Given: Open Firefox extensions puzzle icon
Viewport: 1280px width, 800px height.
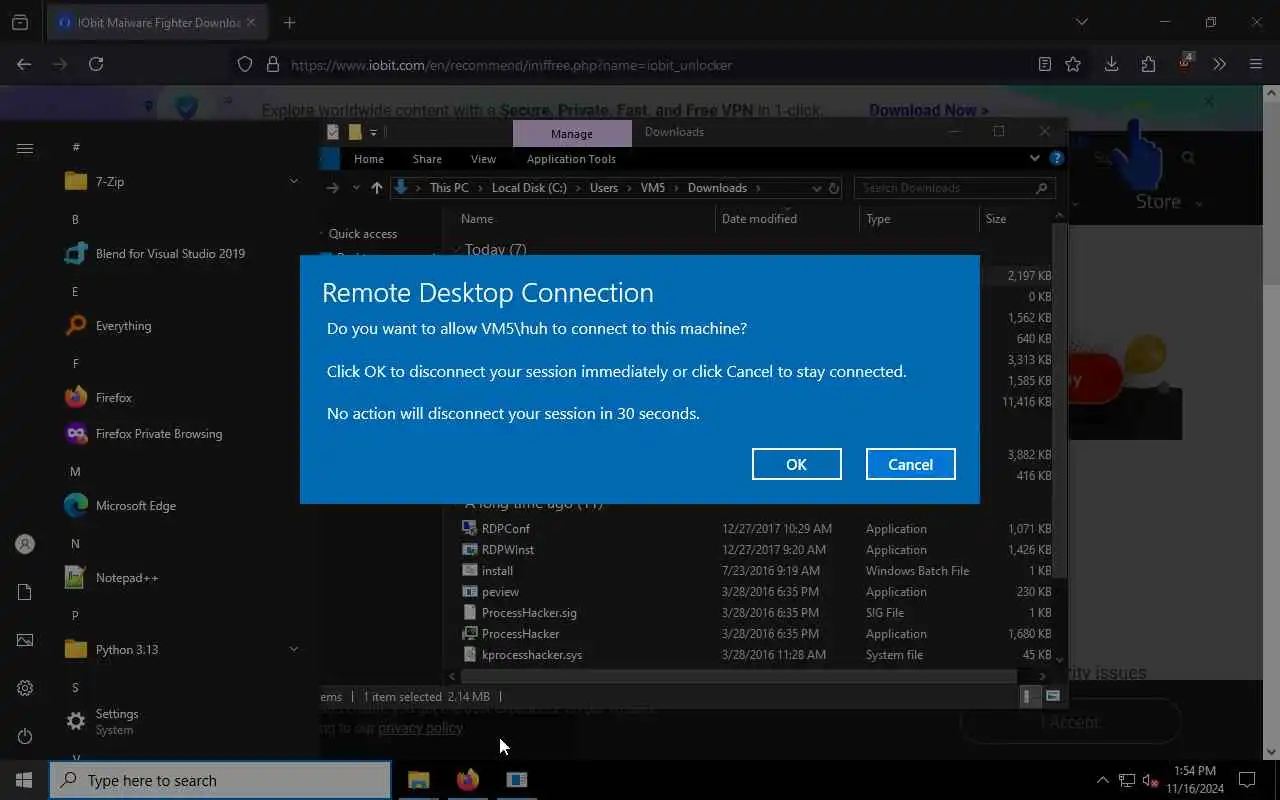Looking at the screenshot, I should point(1148,64).
